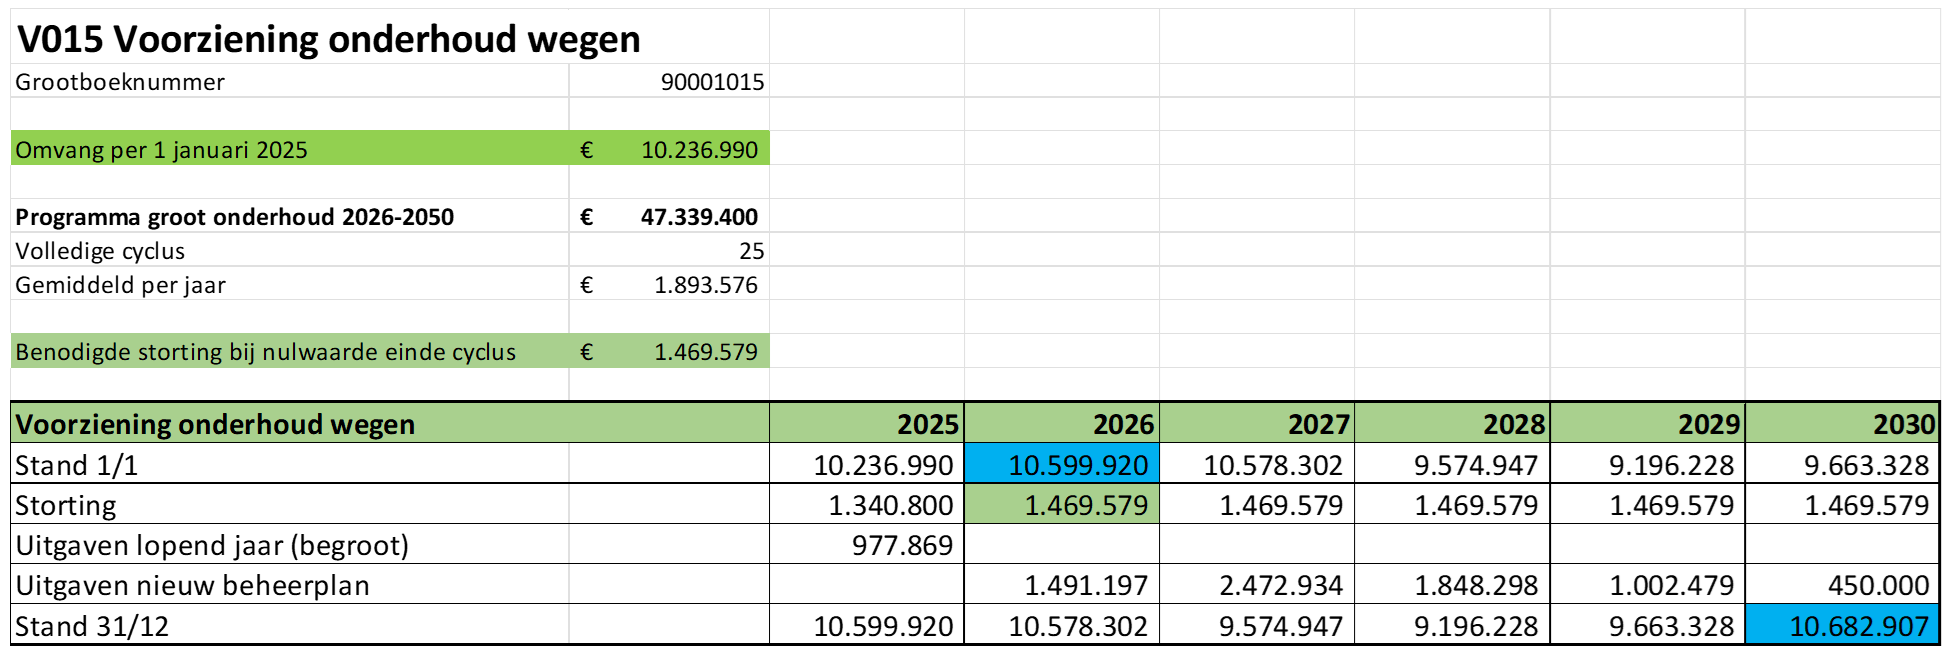The width and height of the screenshot is (1950, 651).
Task: Select the Volledige cyclus value 25
Action: point(751,251)
